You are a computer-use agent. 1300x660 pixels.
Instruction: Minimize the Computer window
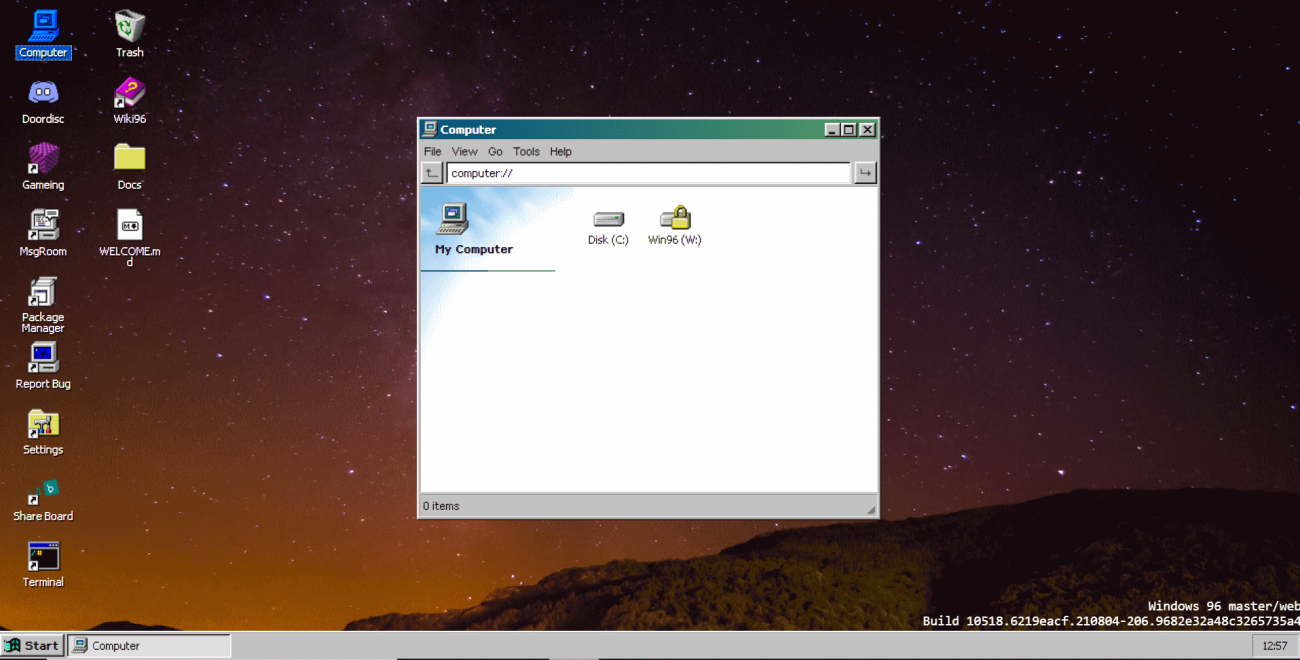832,130
